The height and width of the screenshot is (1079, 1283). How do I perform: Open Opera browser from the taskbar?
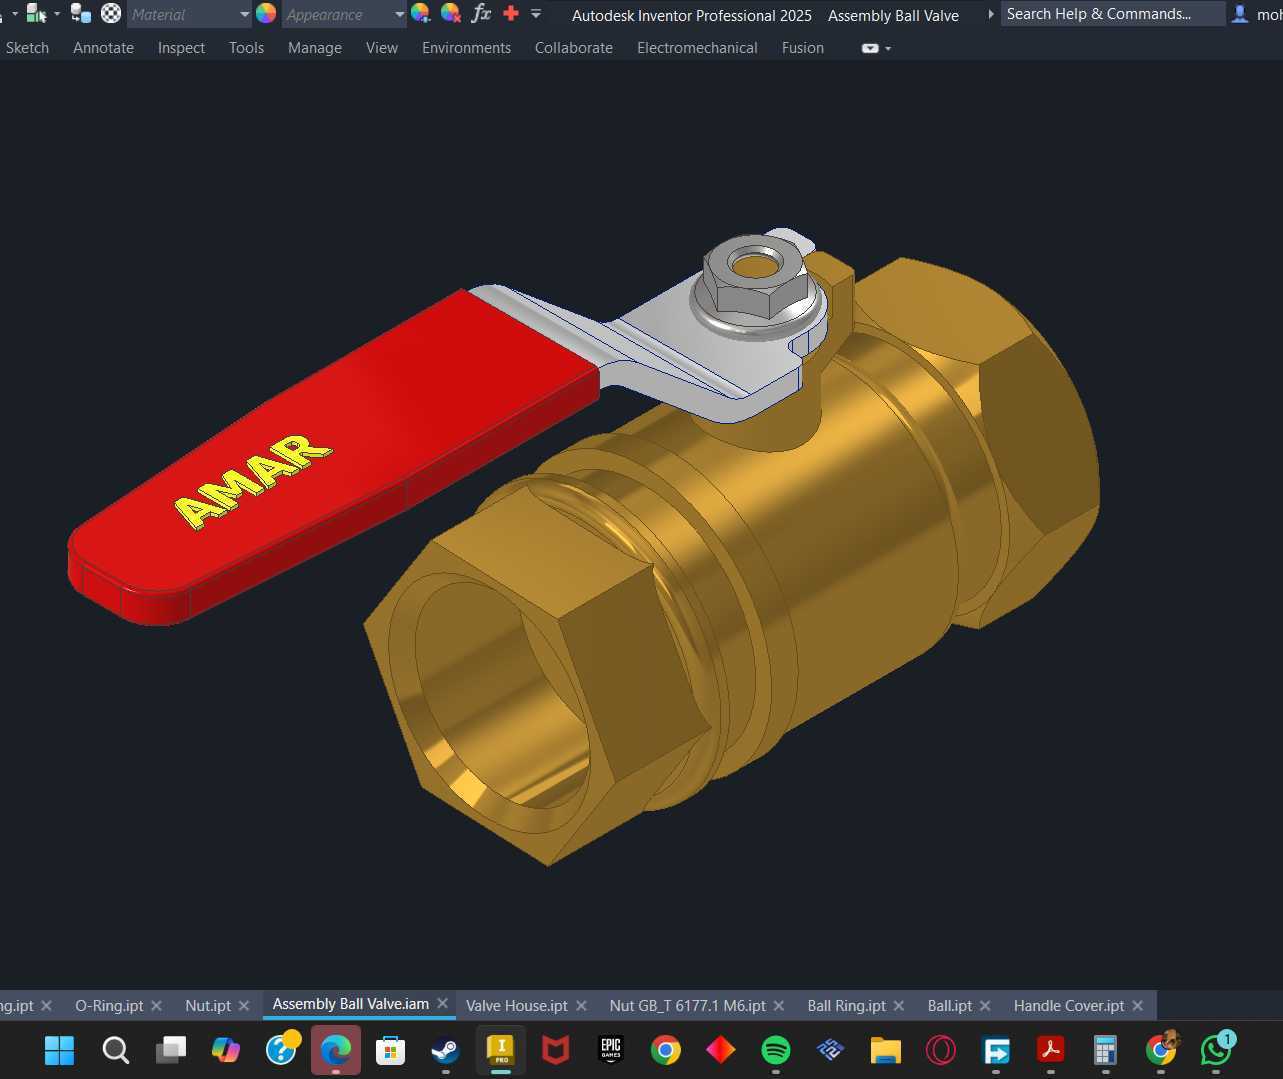tap(940, 1050)
